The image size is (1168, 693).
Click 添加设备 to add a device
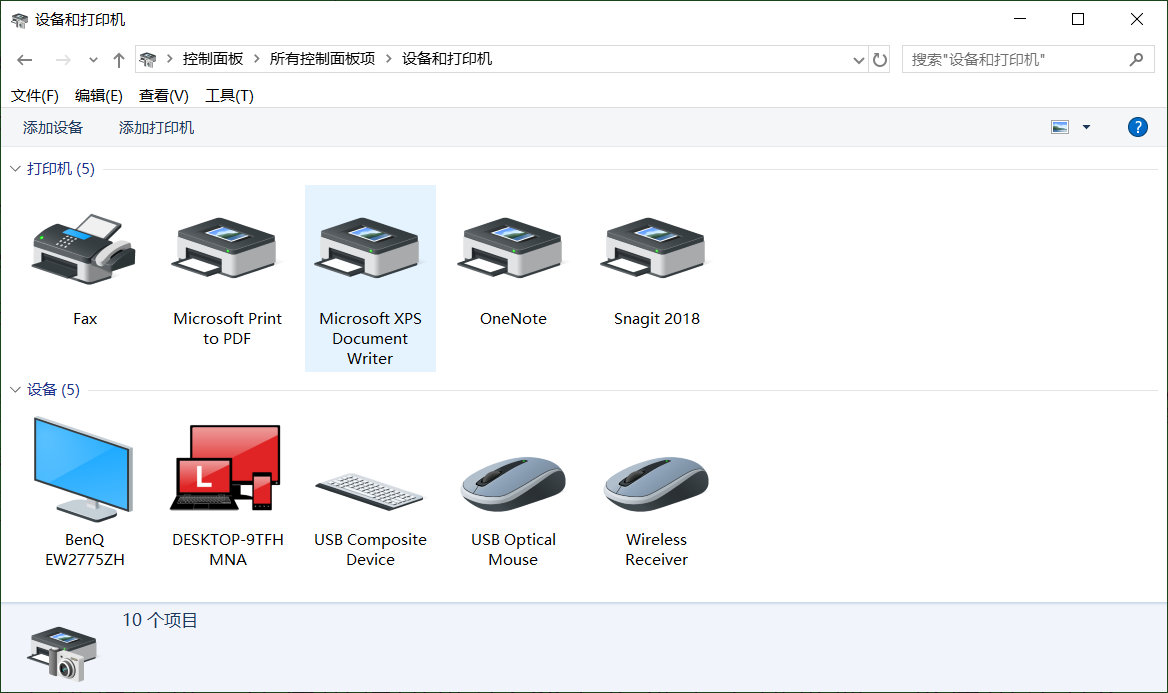coord(52,127)
